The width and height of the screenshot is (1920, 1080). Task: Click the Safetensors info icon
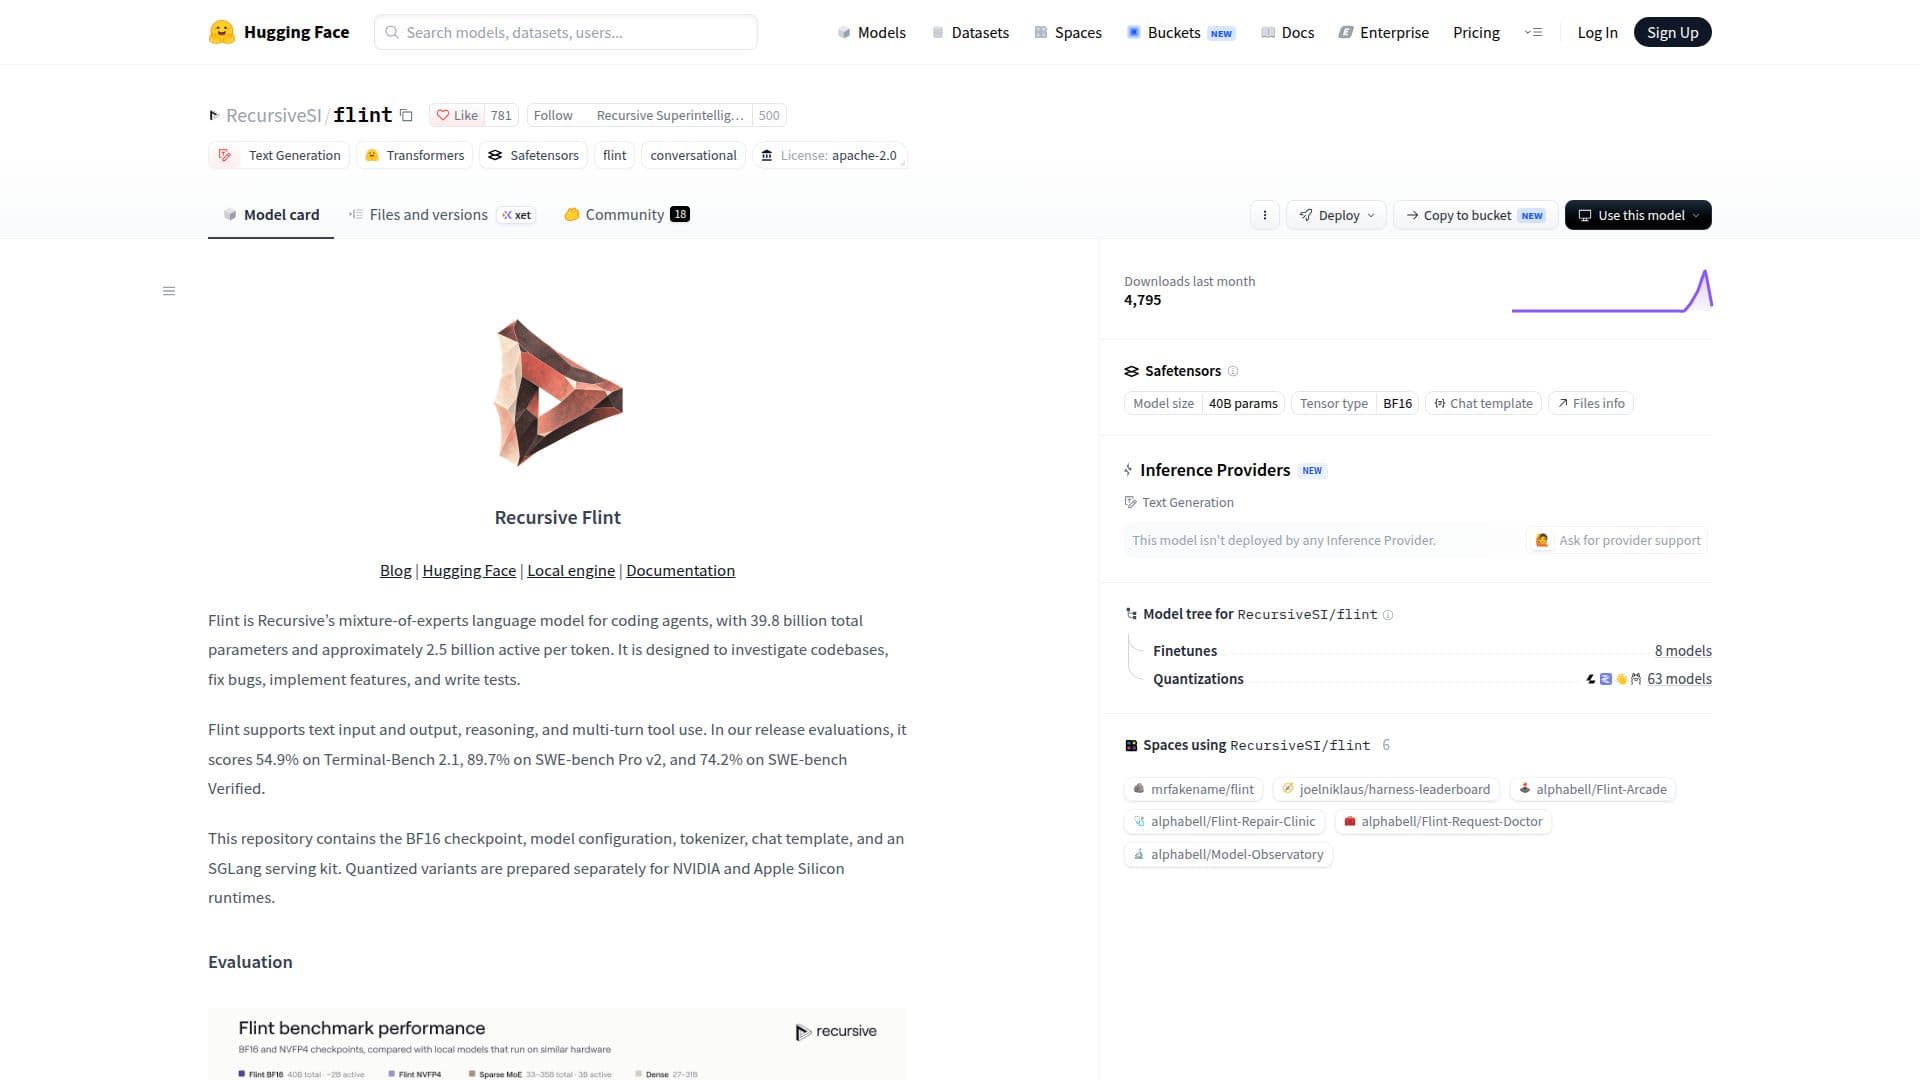coord(1233,371)
